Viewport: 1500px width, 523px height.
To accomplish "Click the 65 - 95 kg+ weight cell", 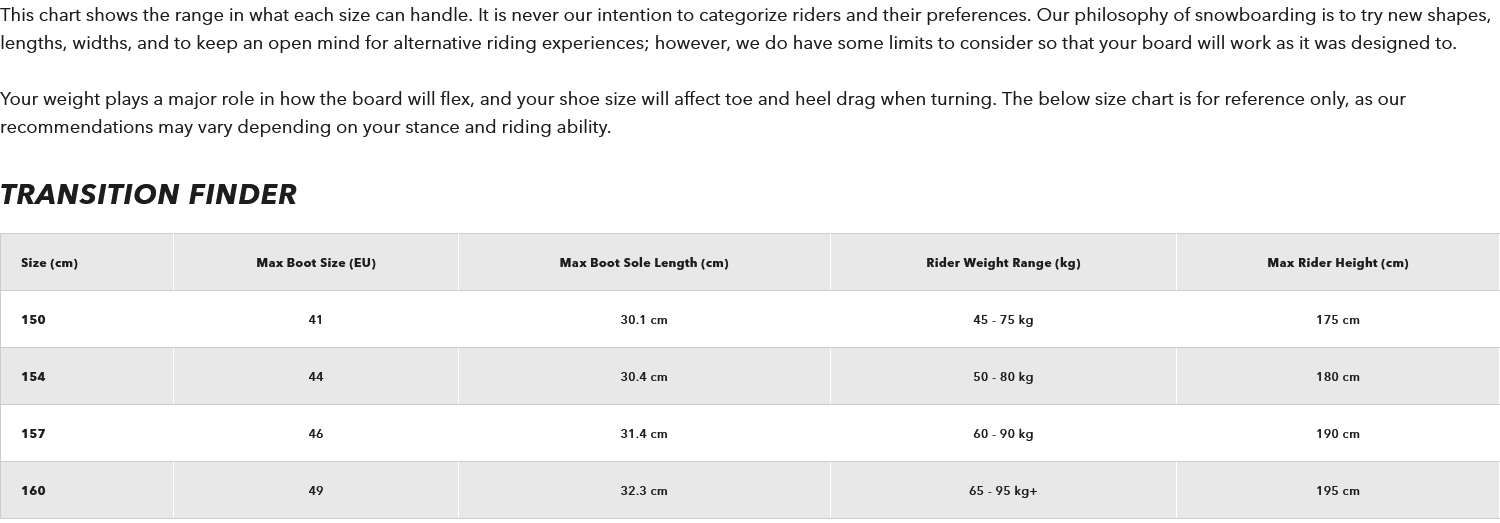I will tap(1003, 491).
